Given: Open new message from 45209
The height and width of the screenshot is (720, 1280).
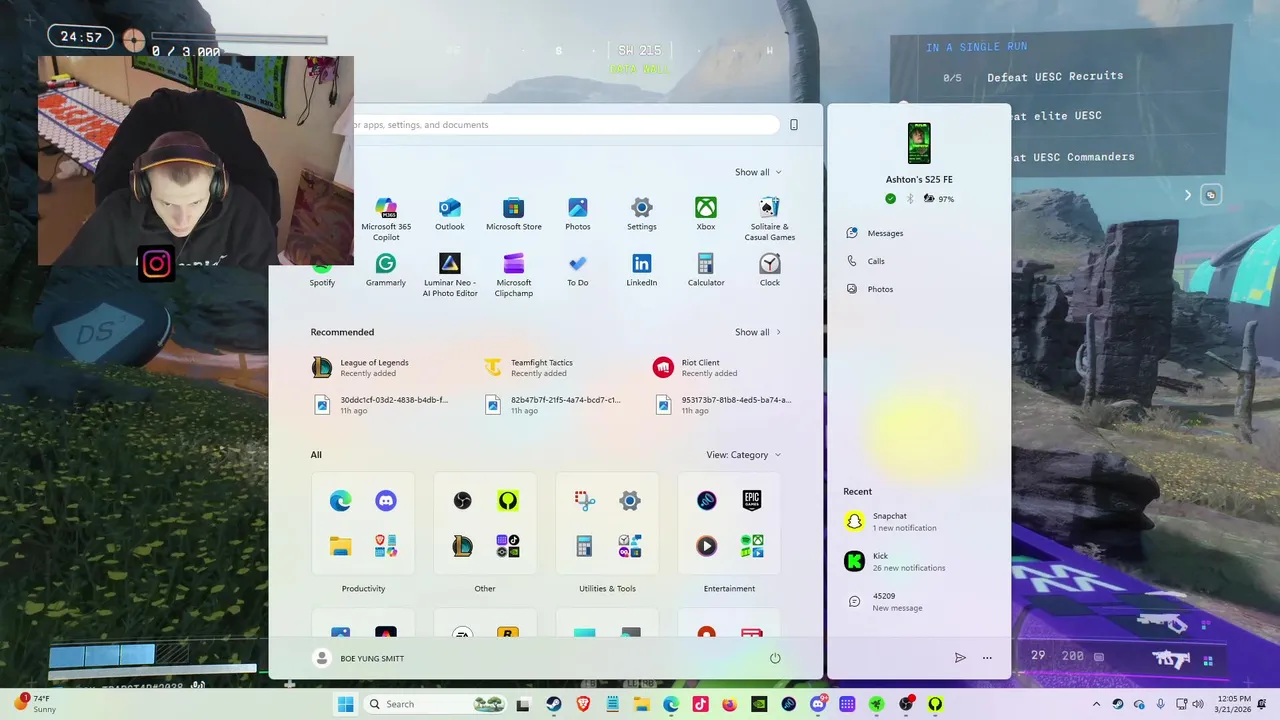Looking at the screenshot, I should (918, 602).
